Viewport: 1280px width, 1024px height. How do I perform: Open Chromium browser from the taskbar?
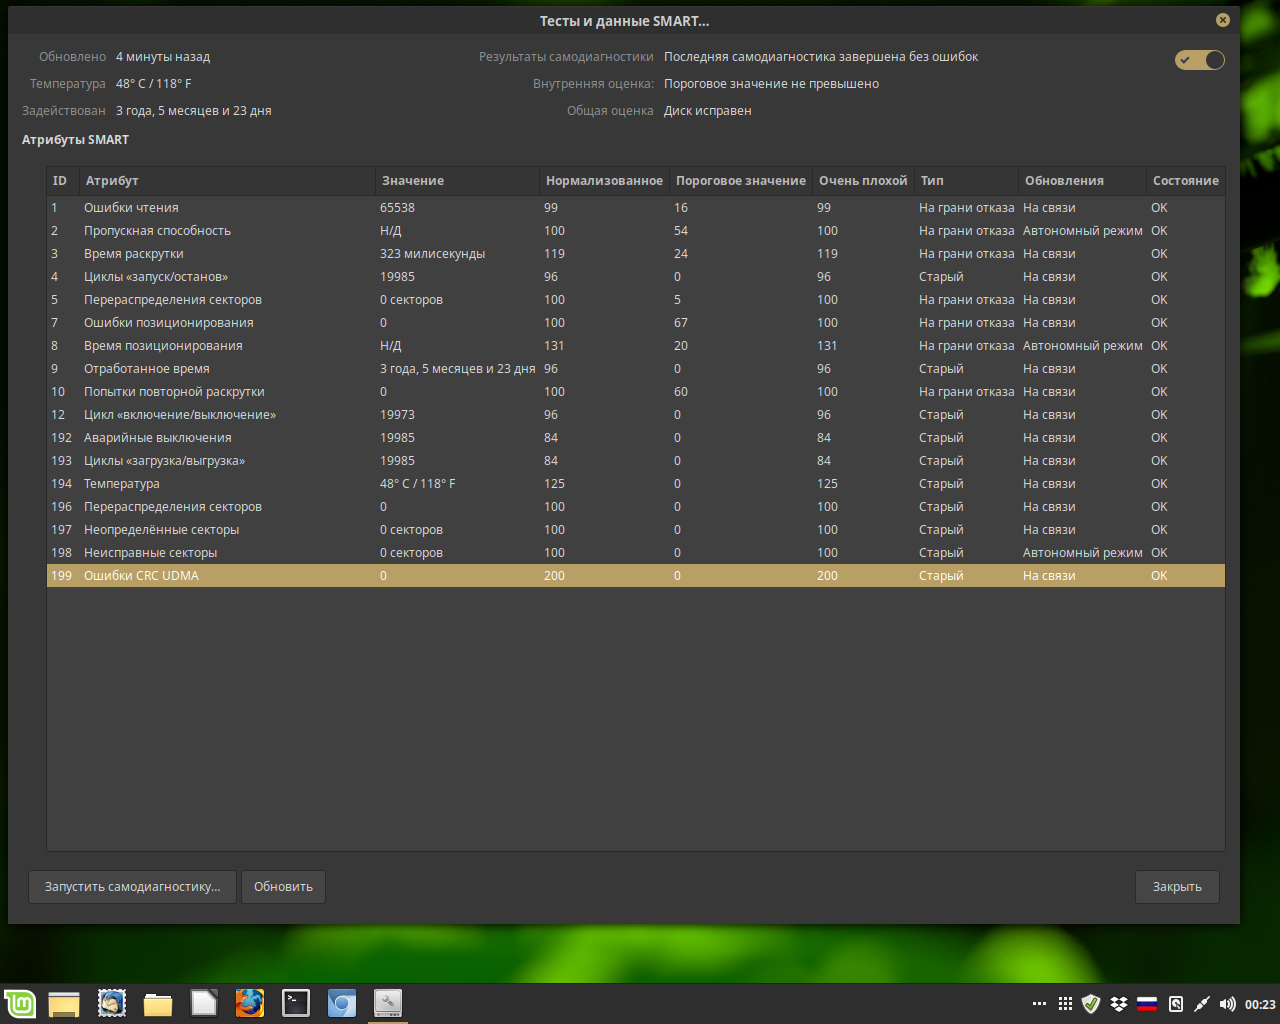point(342,1003)
